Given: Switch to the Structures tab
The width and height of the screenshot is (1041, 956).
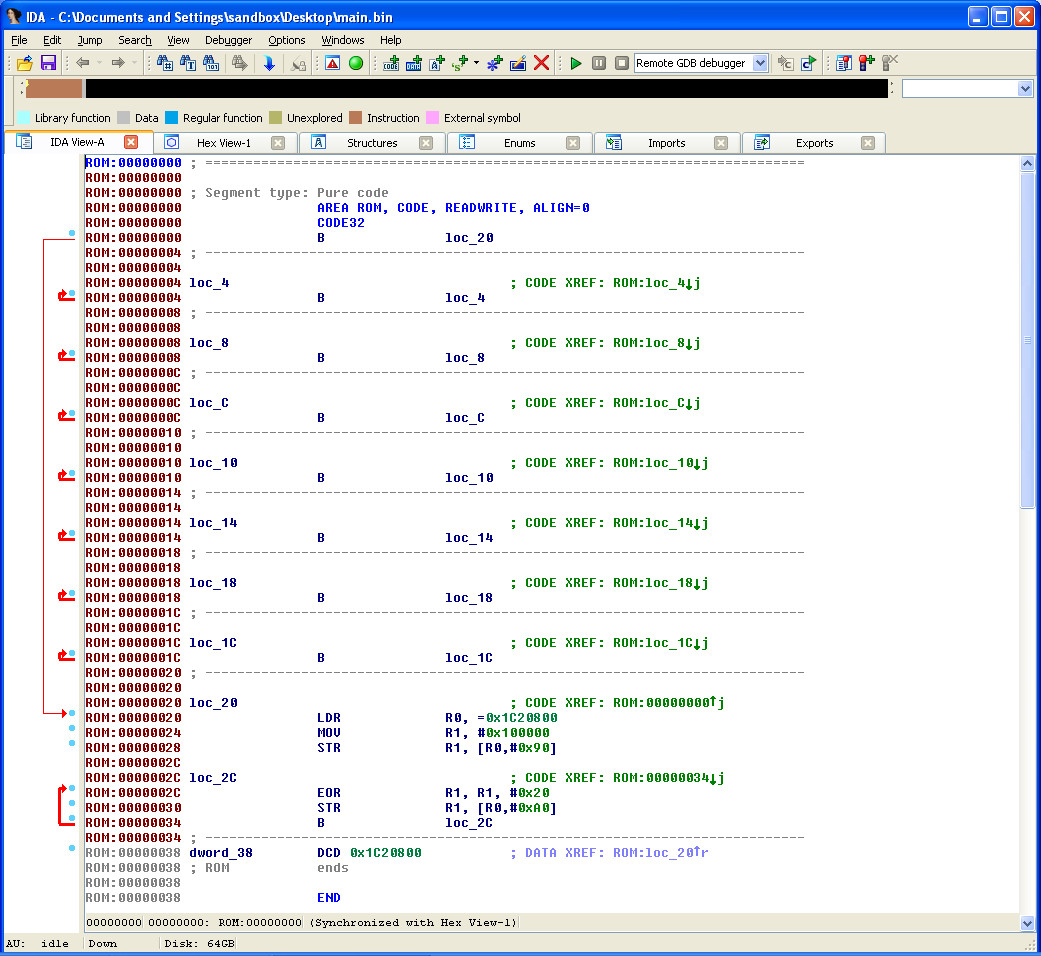Looking at the screenshot, I should 372,143.
